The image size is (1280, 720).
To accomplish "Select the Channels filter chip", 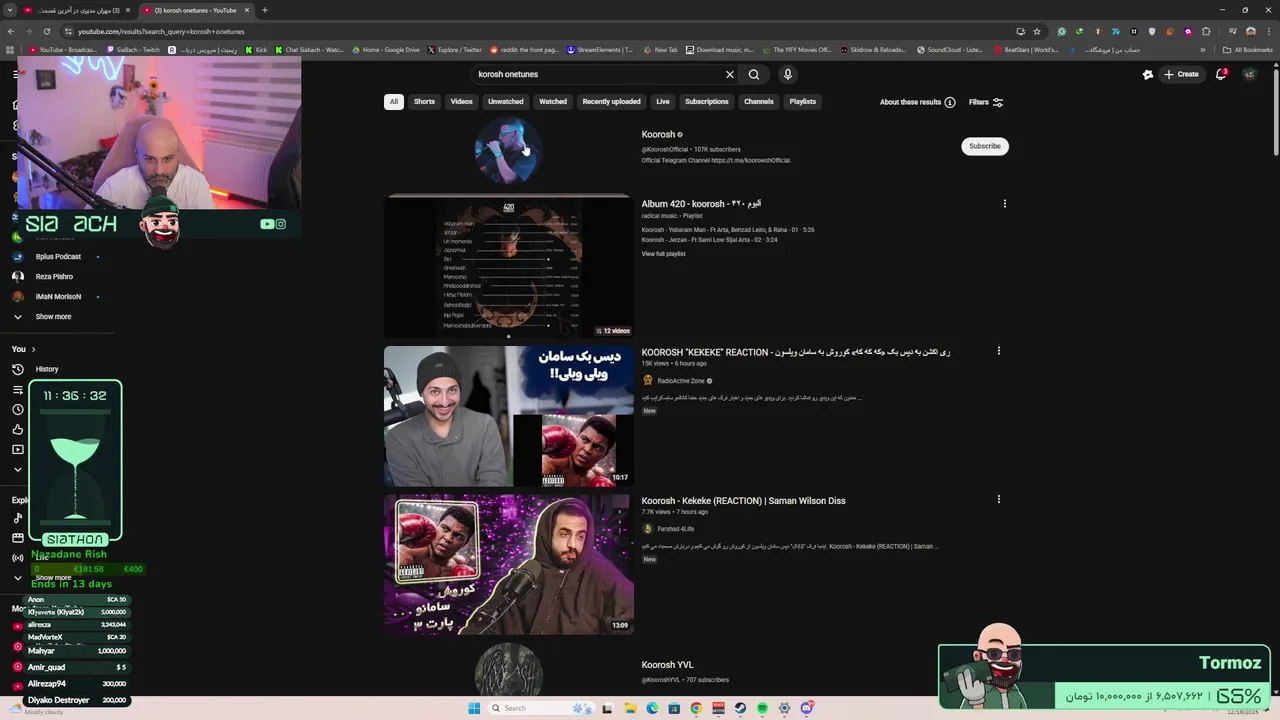I will click(758, 101).
